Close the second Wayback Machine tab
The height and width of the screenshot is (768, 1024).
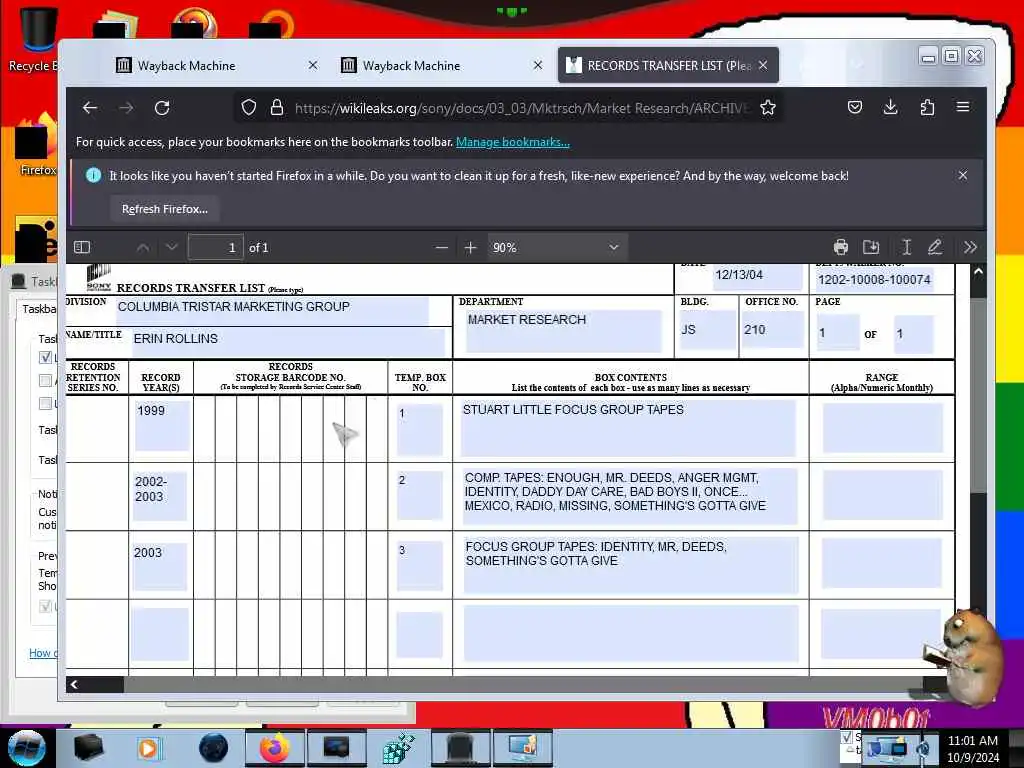click(x=537, y=65)
